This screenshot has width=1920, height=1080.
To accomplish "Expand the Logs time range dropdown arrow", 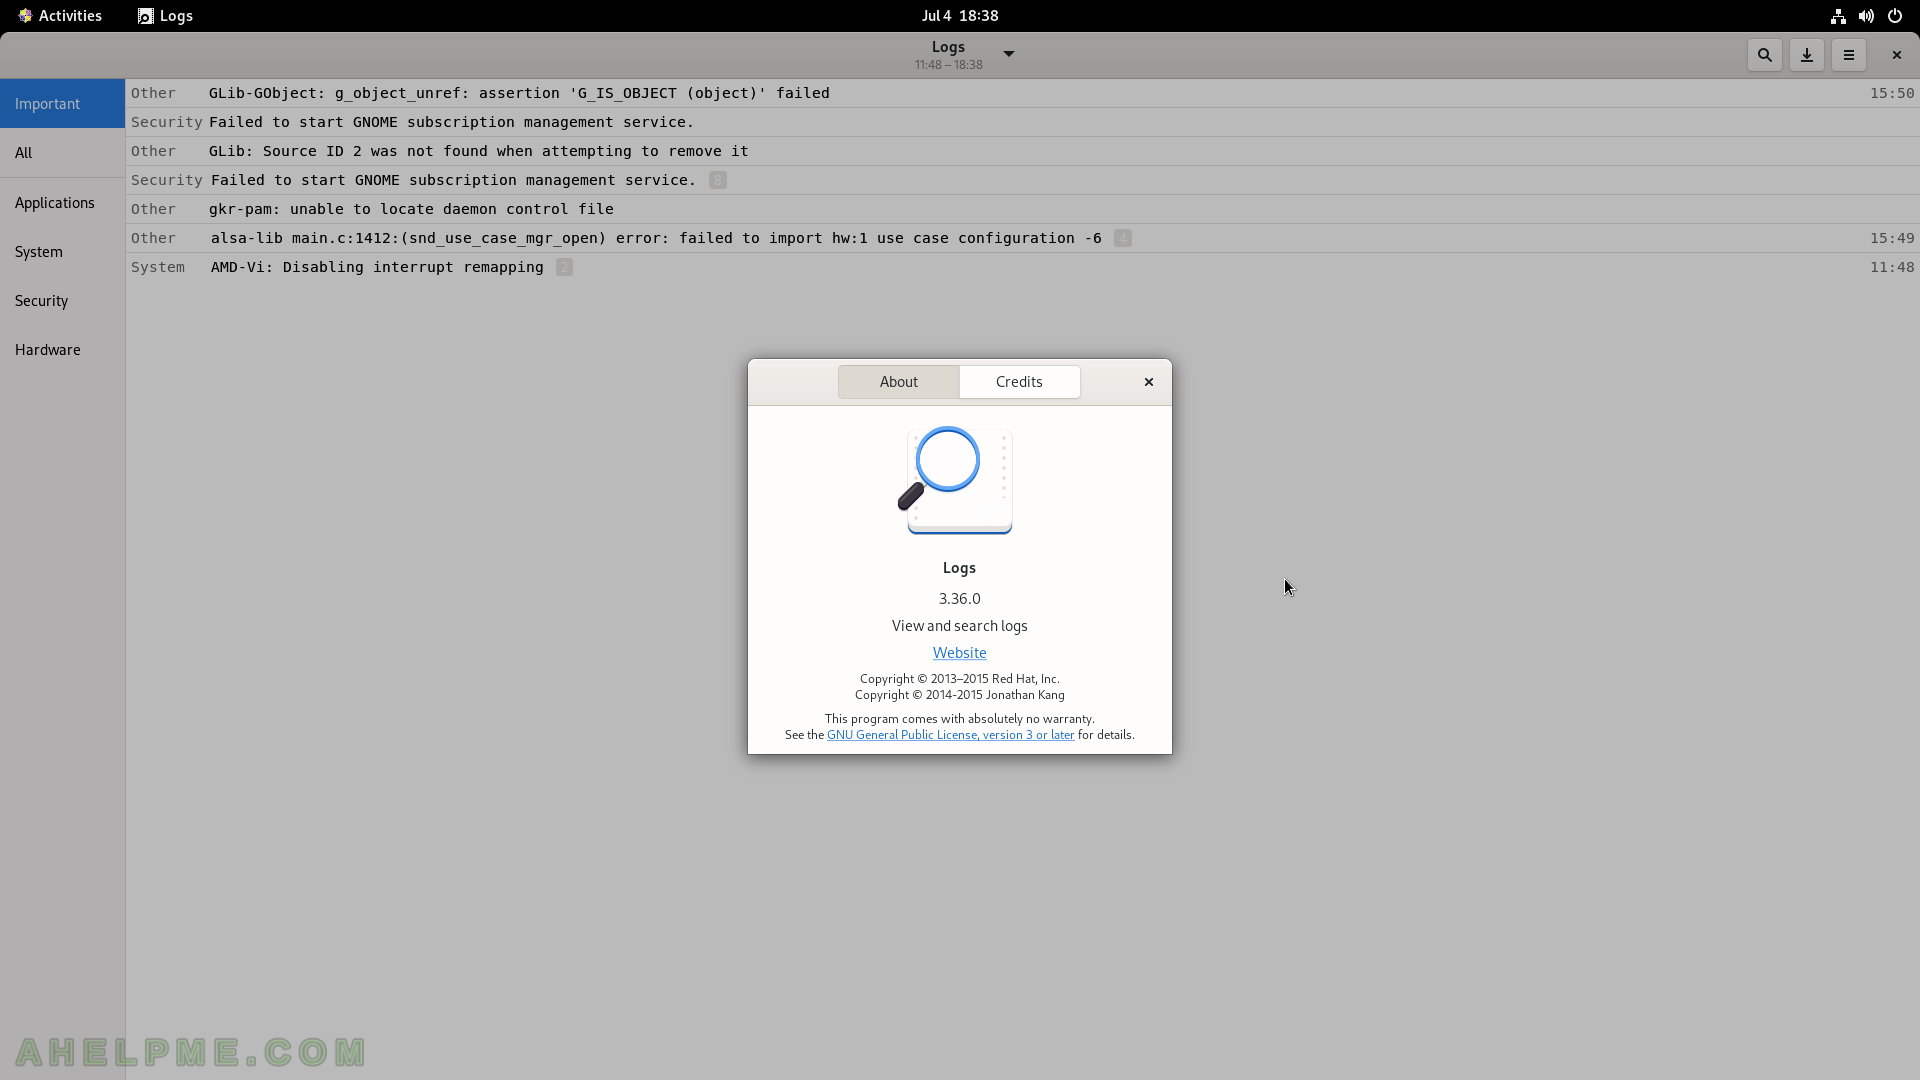I will [1008, 54].
